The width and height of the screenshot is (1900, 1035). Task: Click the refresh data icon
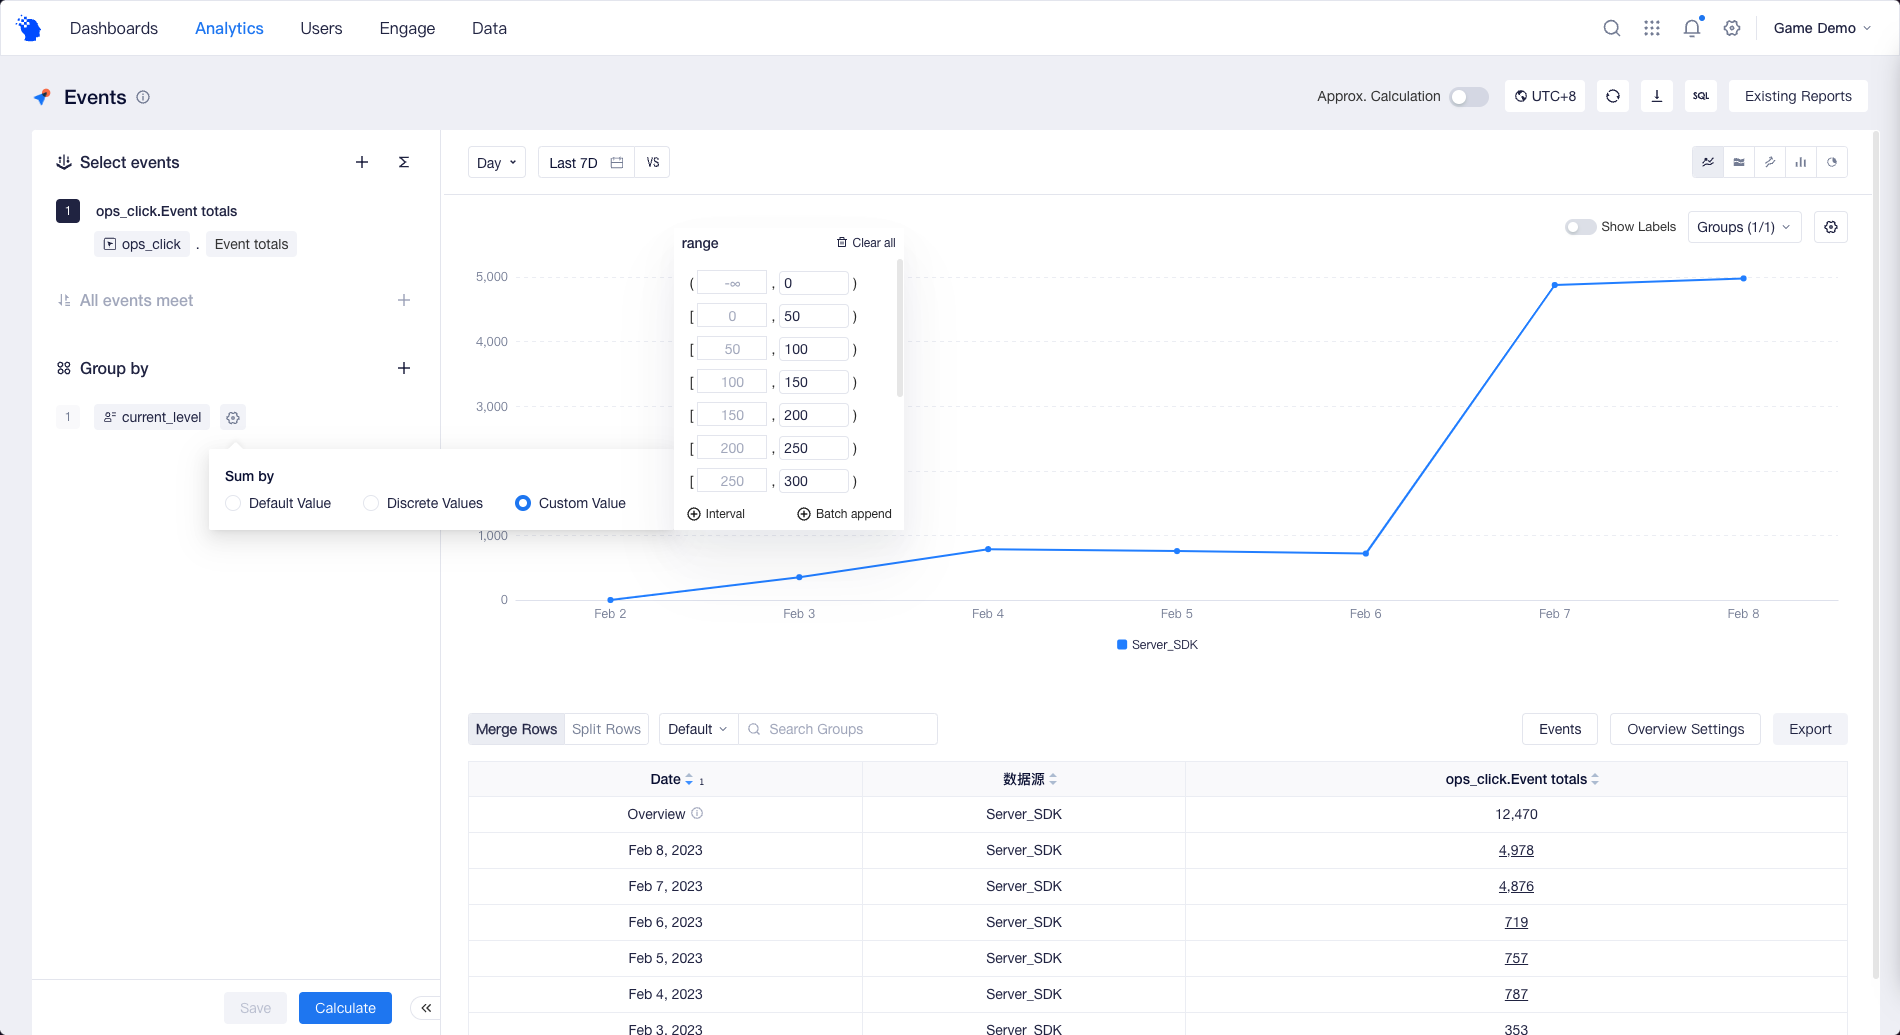tap(1613, 96)
